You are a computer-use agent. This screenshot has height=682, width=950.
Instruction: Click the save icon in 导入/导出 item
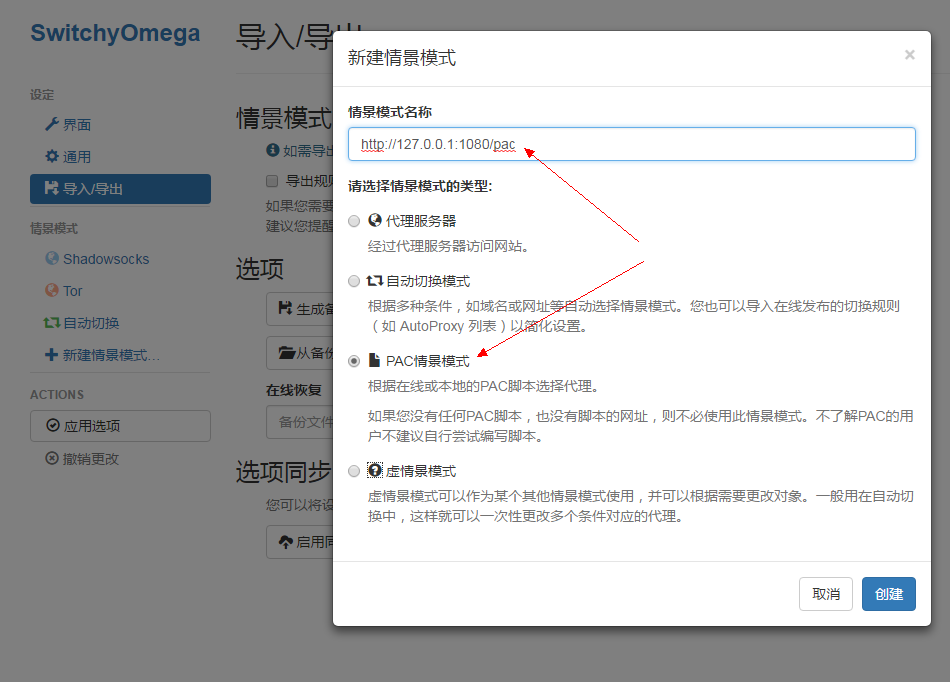[52, 188]
